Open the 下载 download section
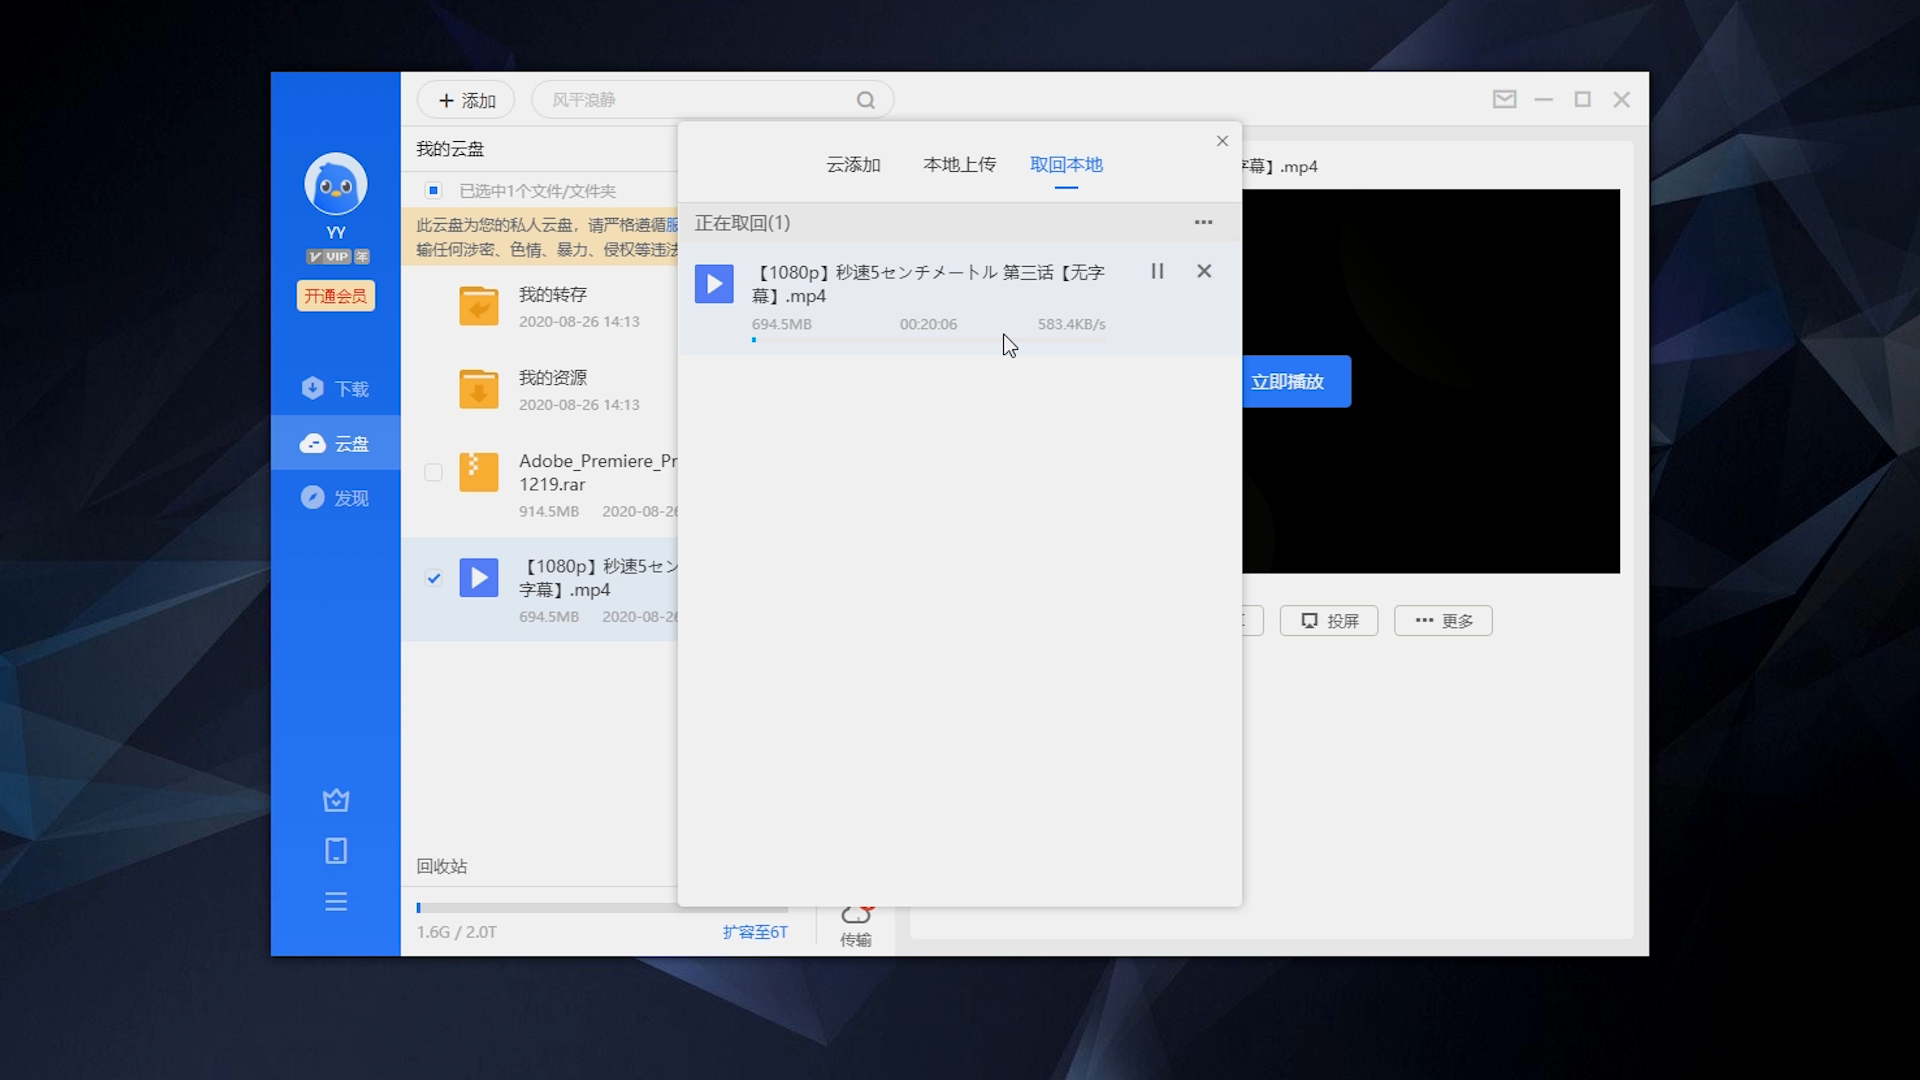 tap(335, 388)
